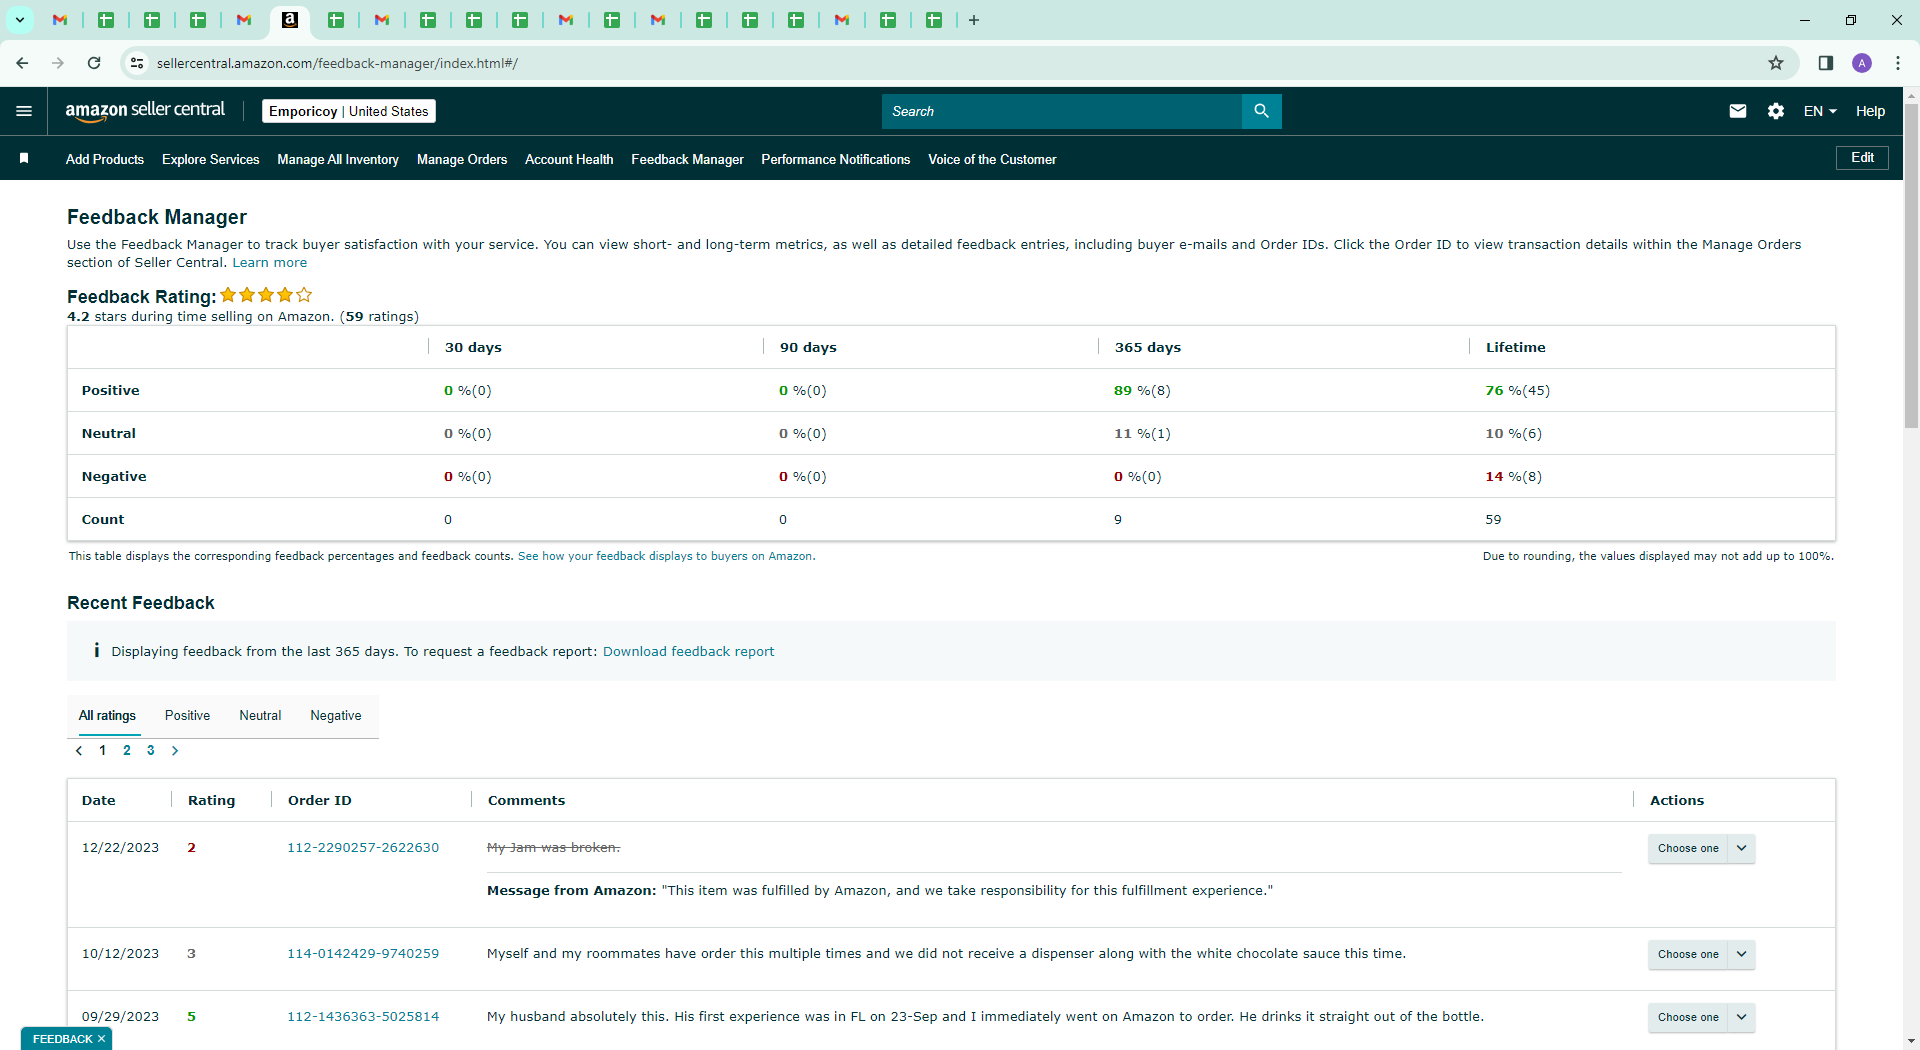
Task: Open the tab search dropdown
Action: point(20,20)
